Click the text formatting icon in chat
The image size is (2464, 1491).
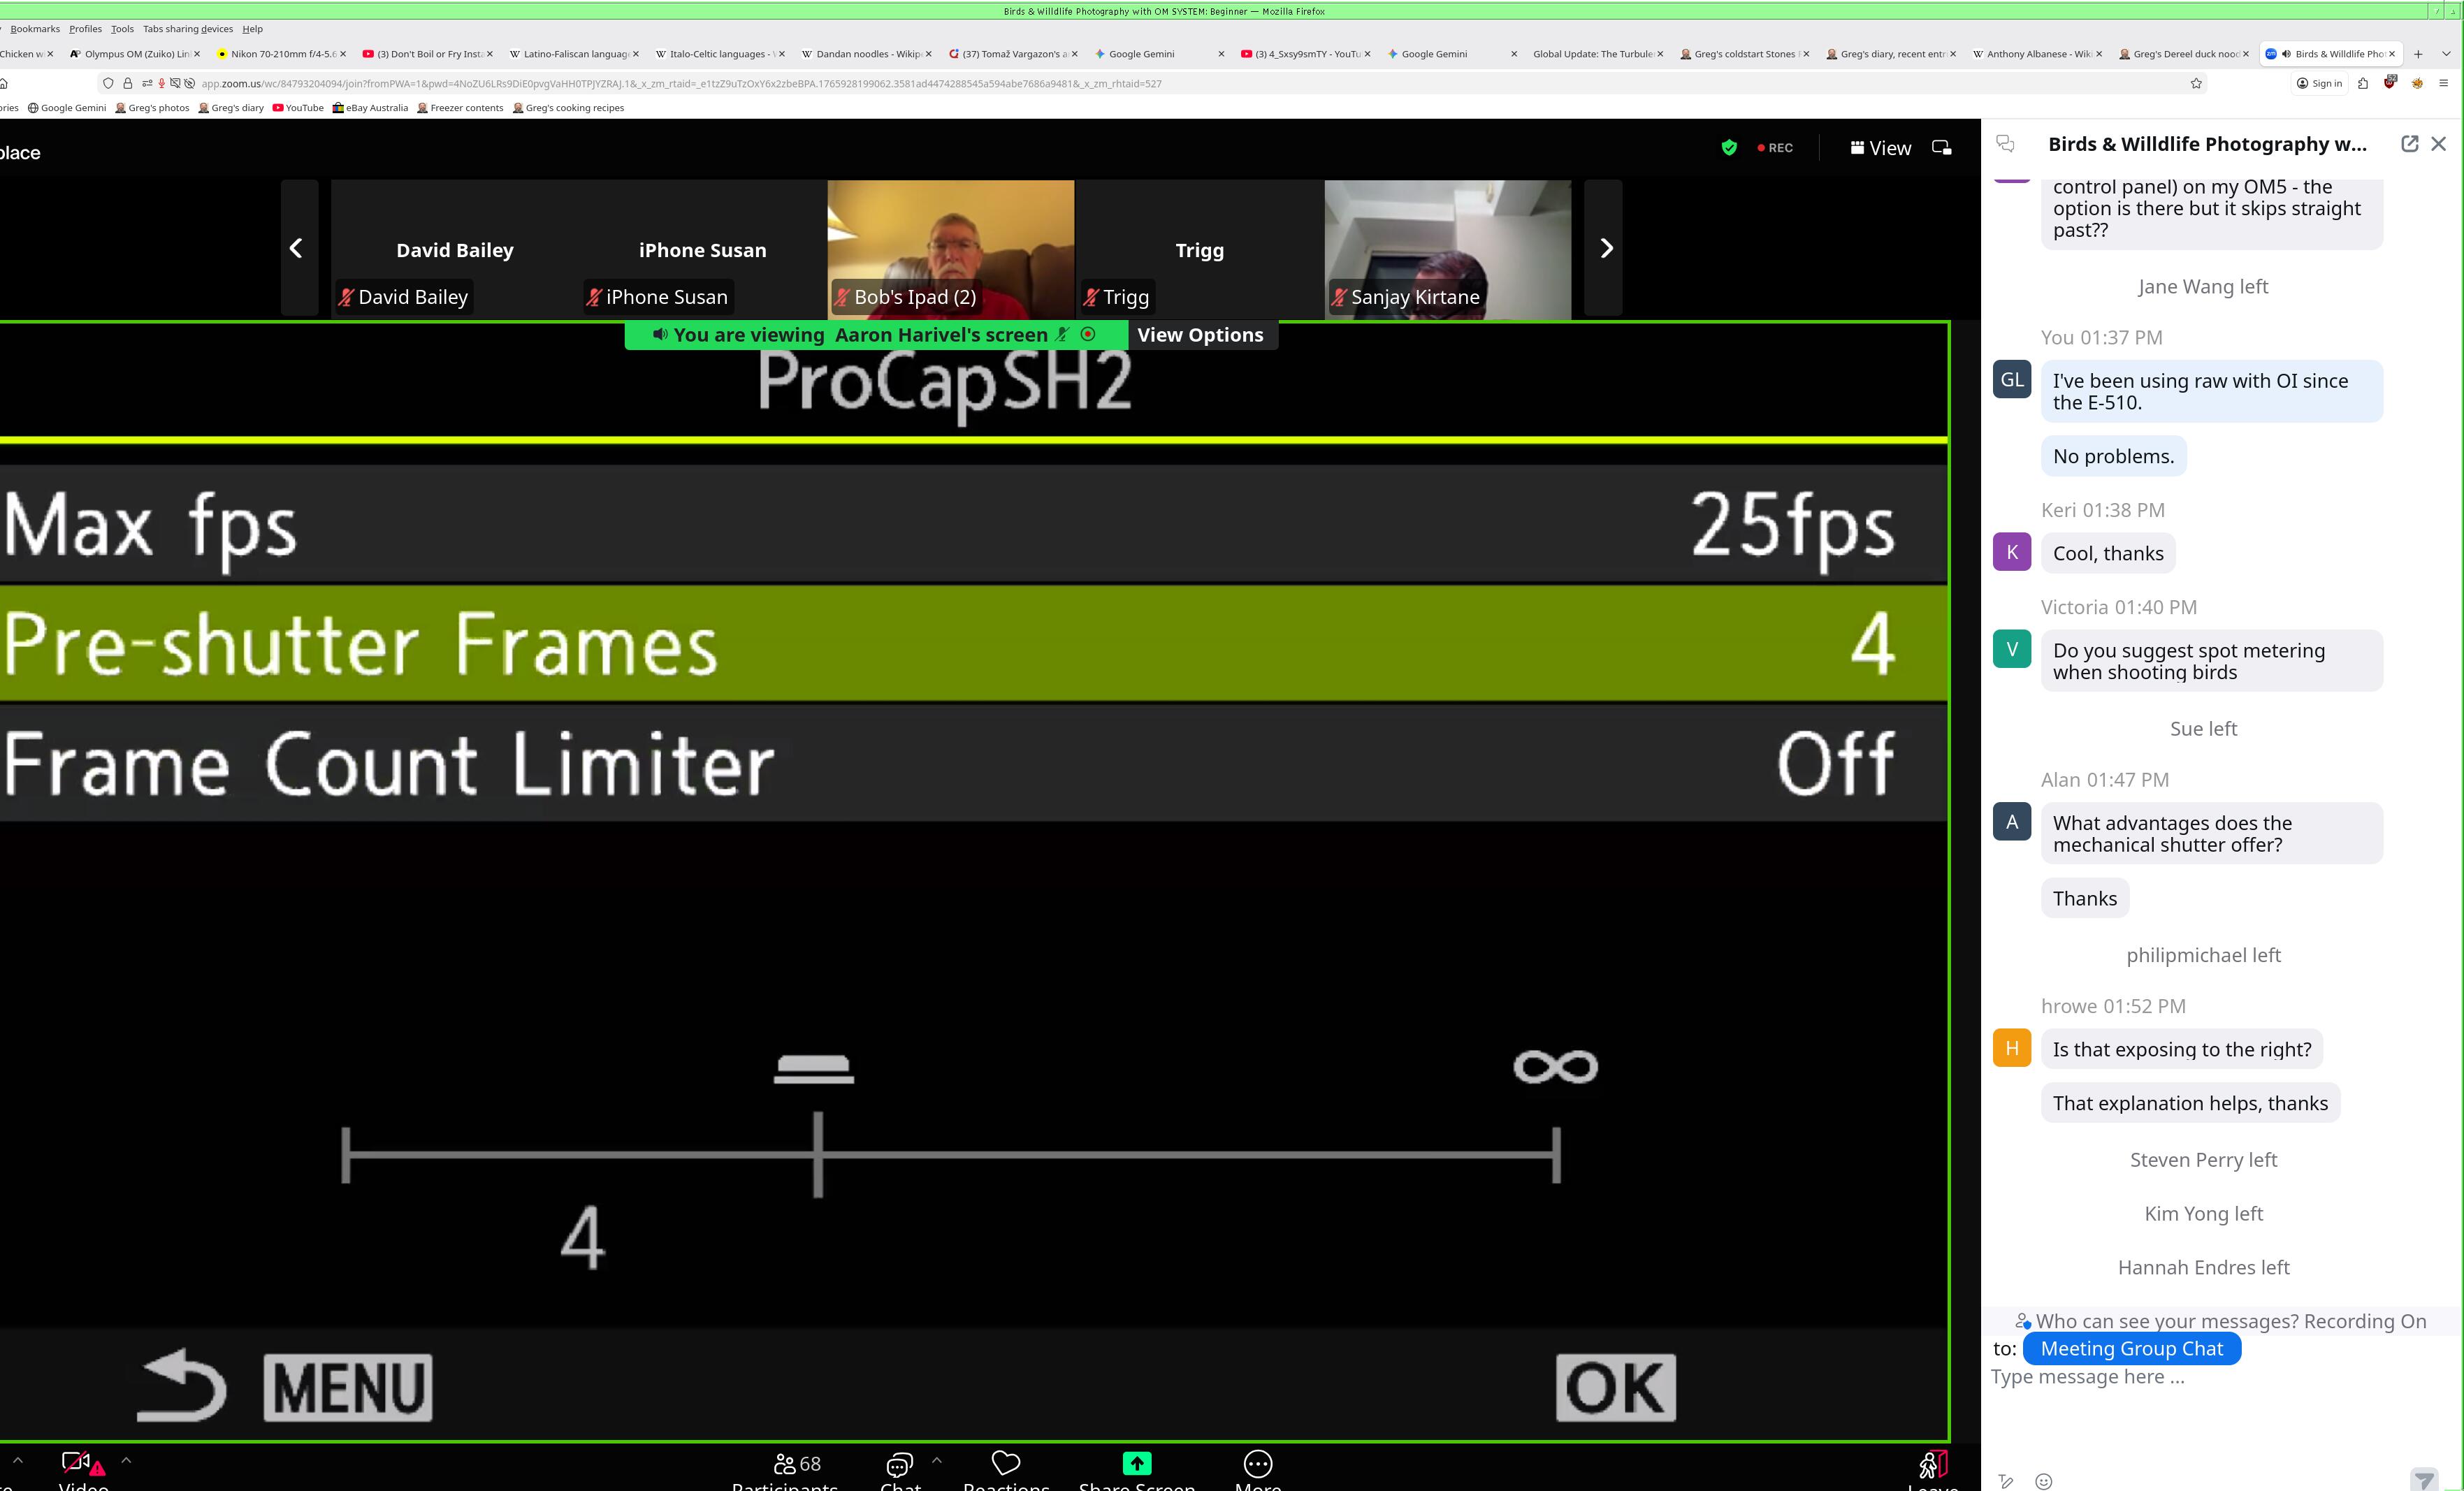pyautogui.click(x=2006, y=1481)
